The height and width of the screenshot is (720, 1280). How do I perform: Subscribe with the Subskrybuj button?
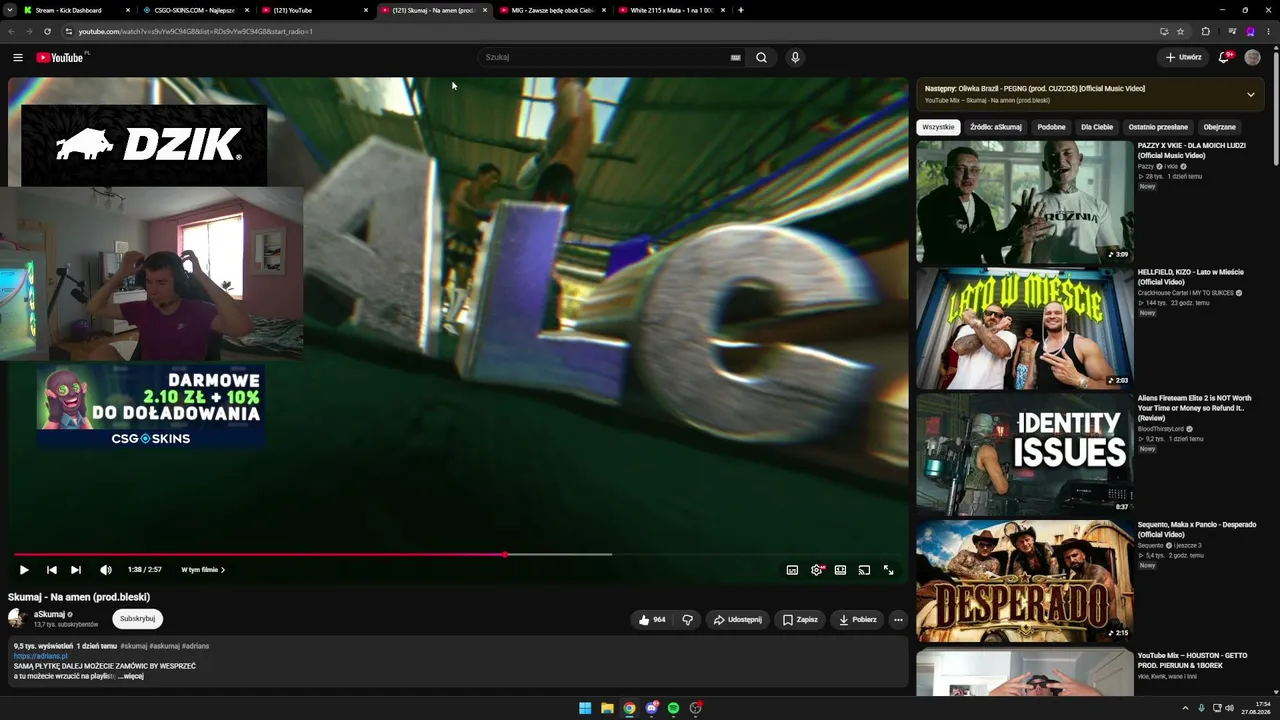[x=138, y=619]
